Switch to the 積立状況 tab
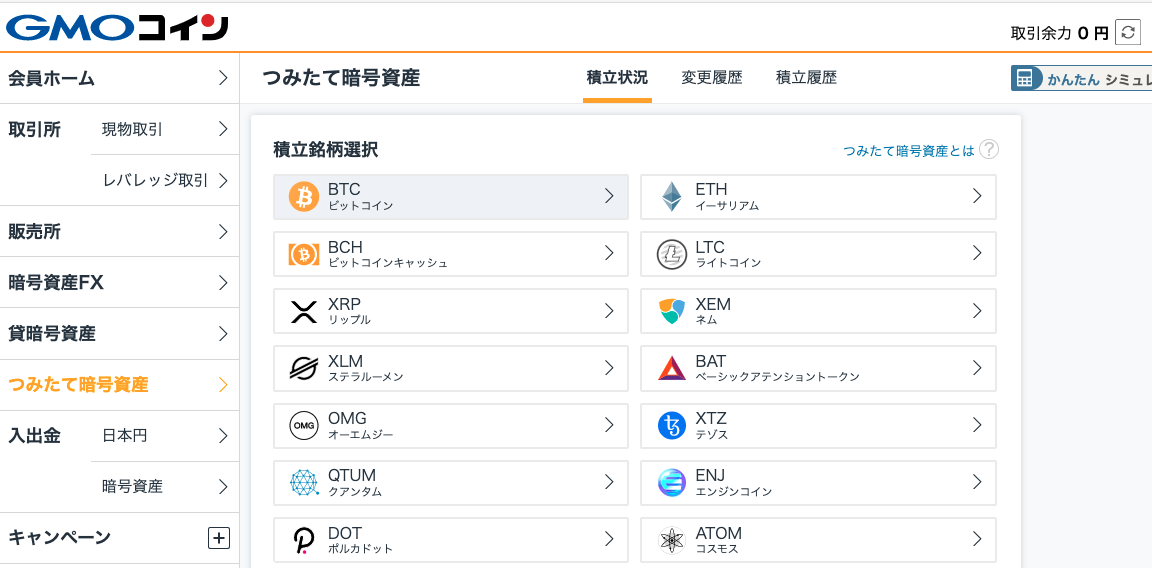1152x568 pixels. pos(617,78)
